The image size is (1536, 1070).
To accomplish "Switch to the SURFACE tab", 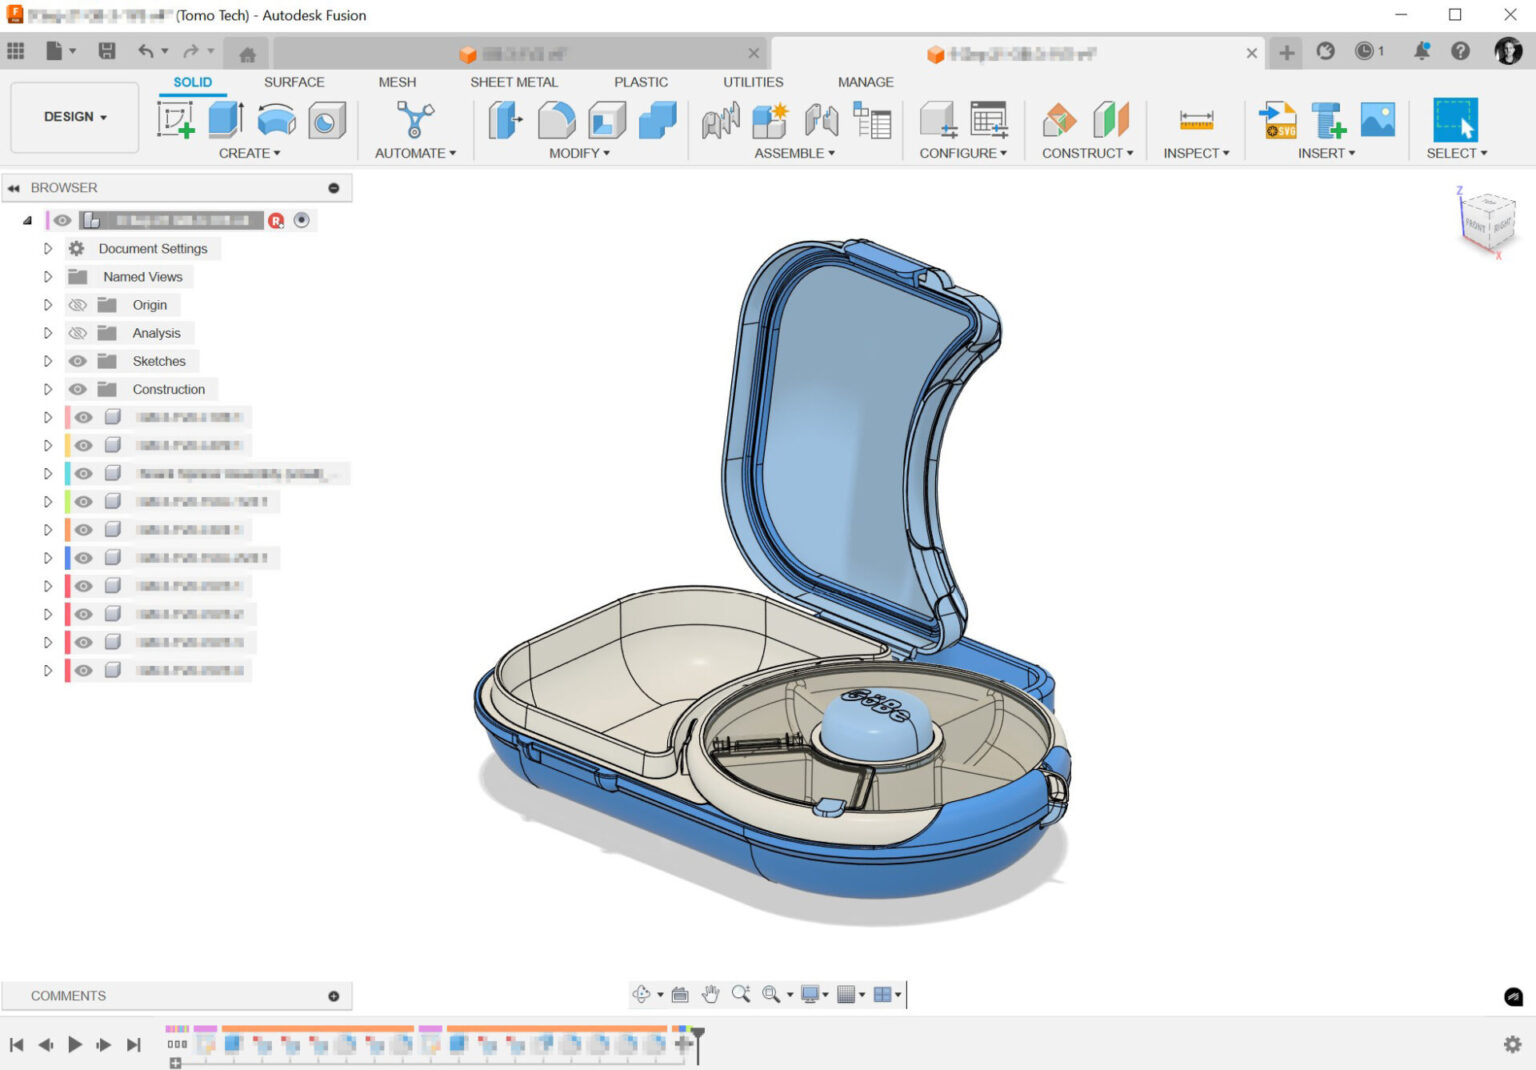I will pos(294,82).
